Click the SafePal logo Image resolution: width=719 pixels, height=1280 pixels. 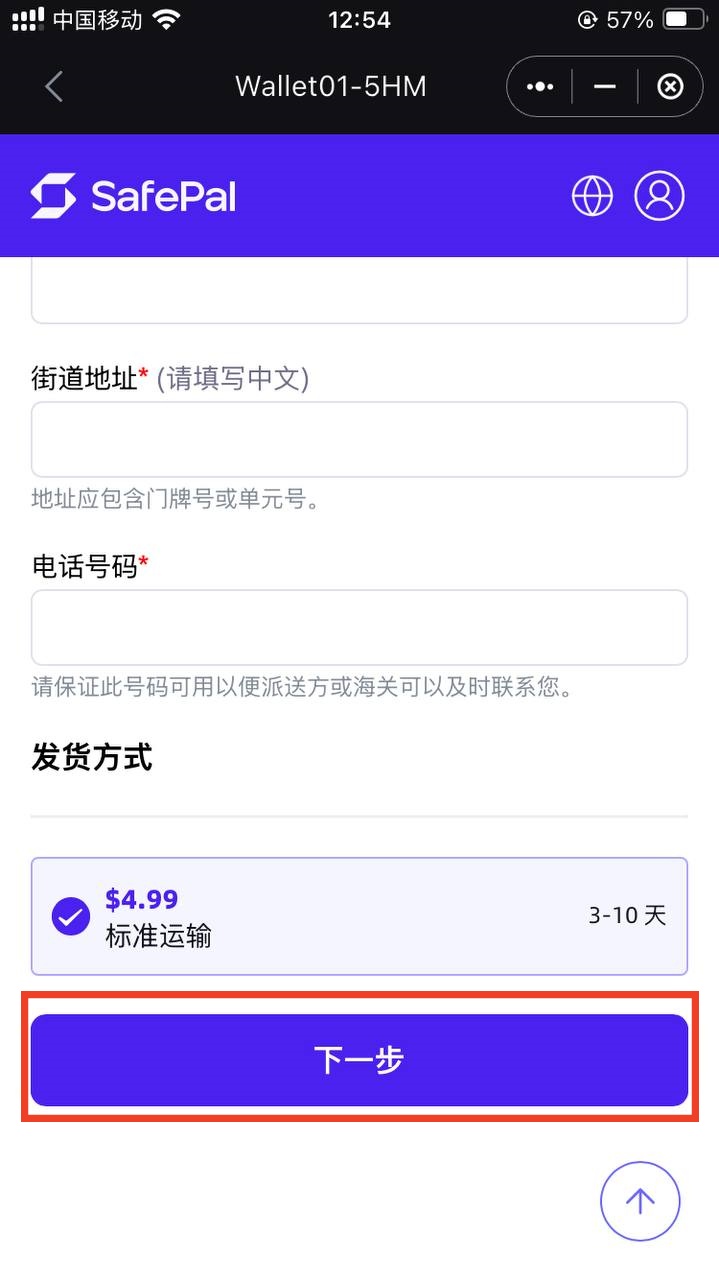pos(133,196)
